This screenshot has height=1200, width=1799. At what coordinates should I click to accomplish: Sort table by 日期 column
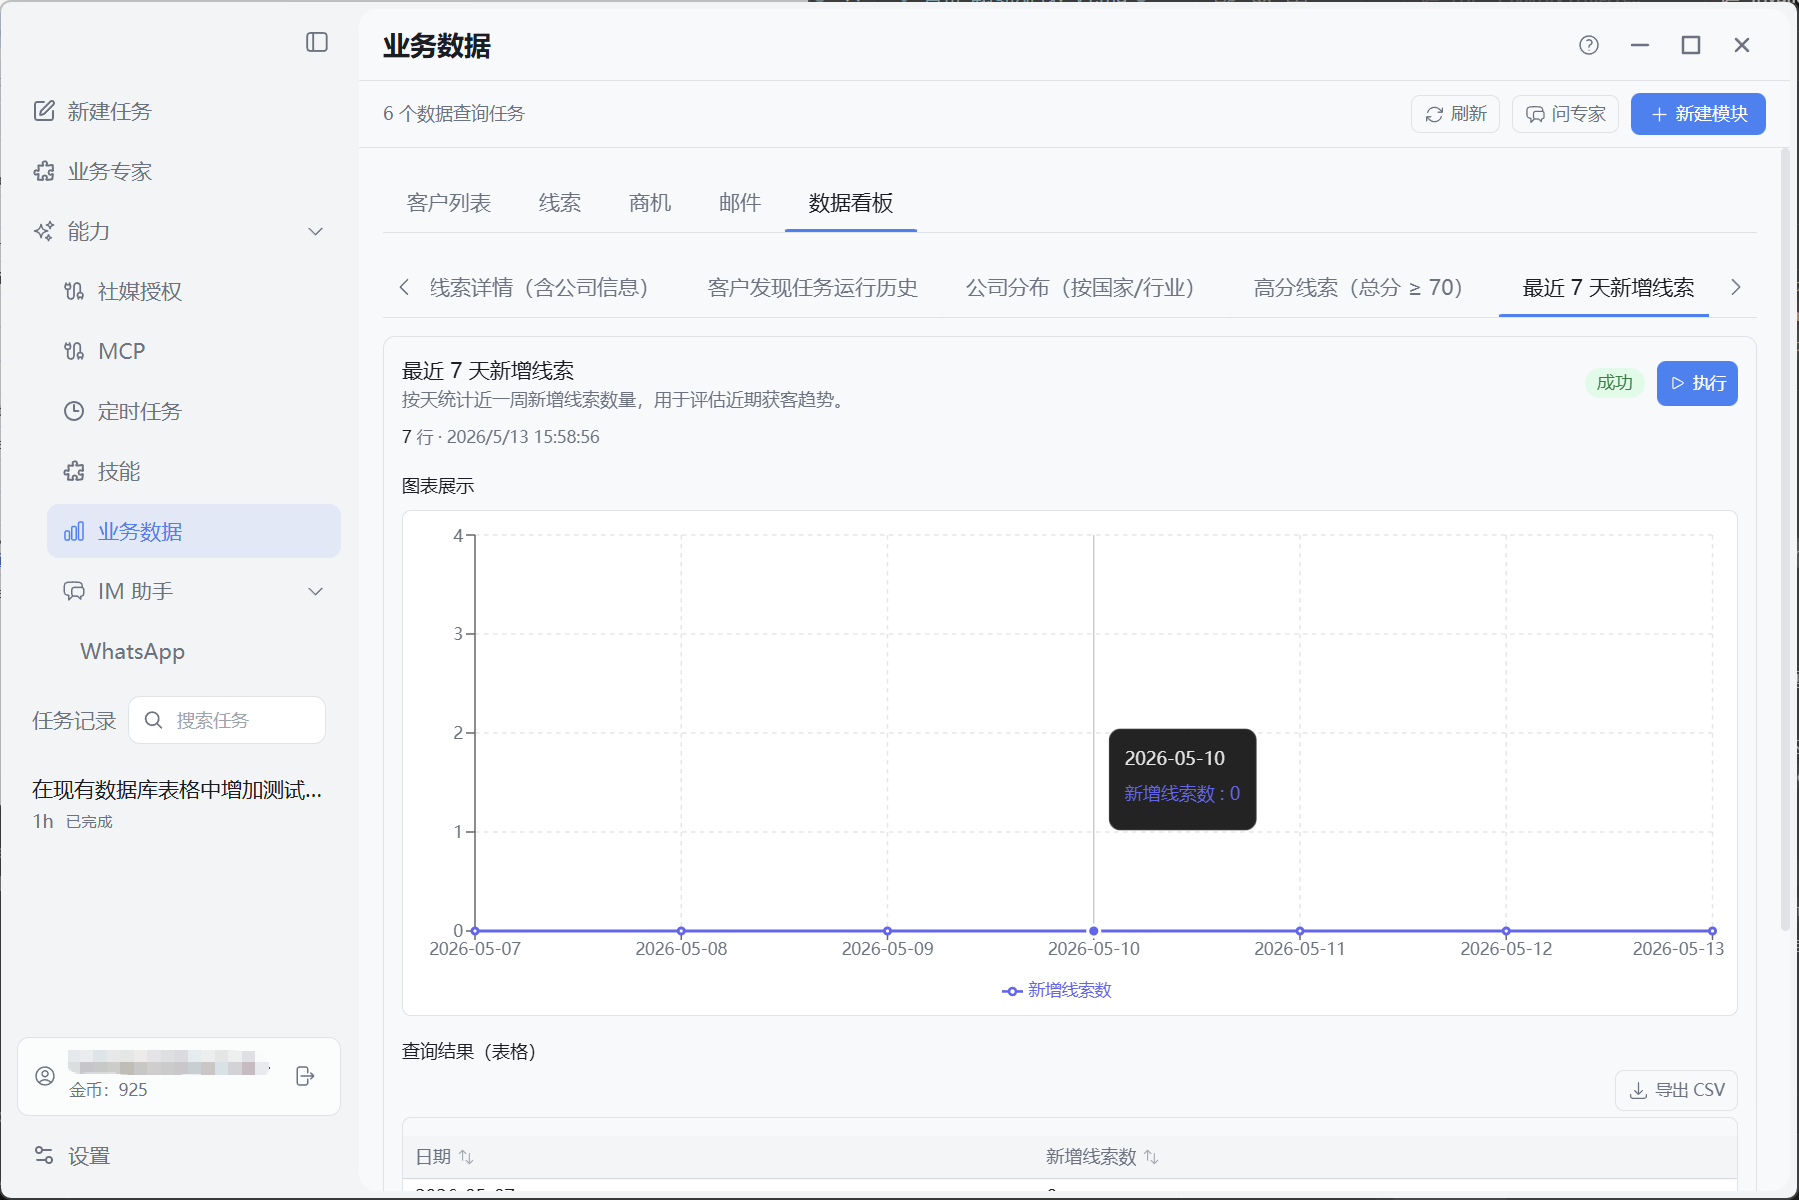point(445,1157)
